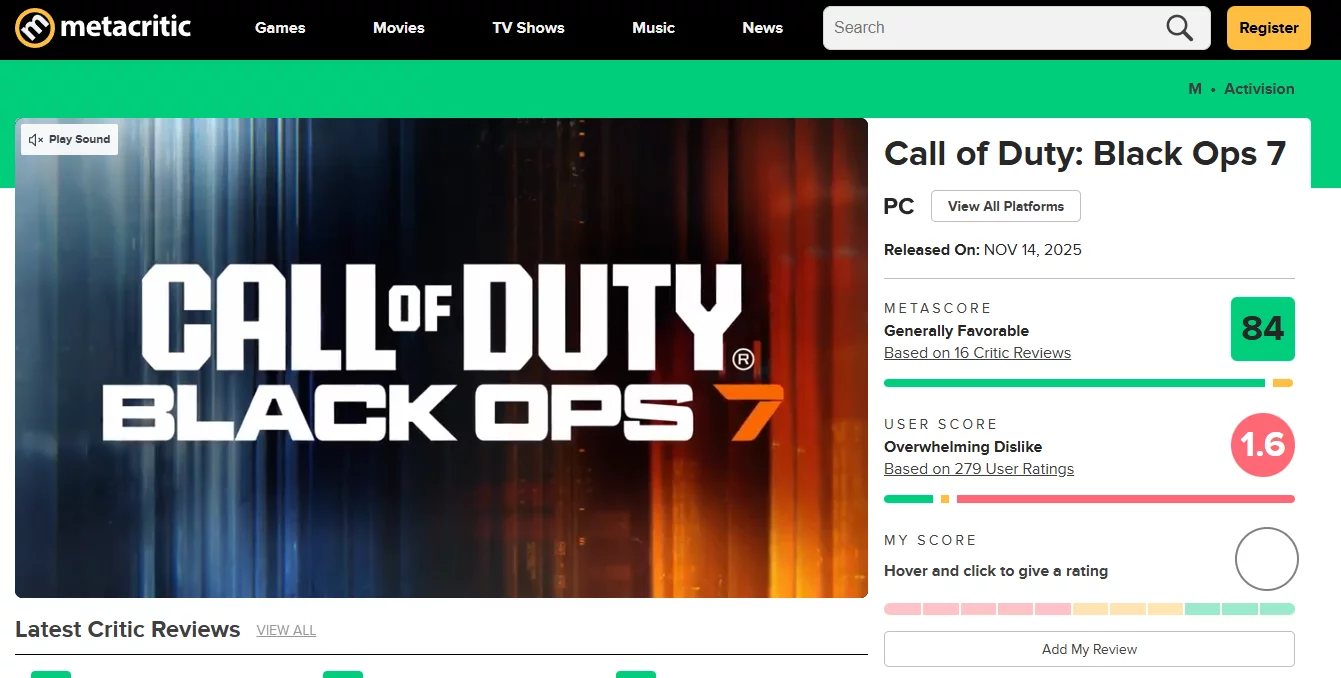Click the Register button
The width and height of the screenshot is (1341, 678).
pyautogui.click(x=1269, y=28)
